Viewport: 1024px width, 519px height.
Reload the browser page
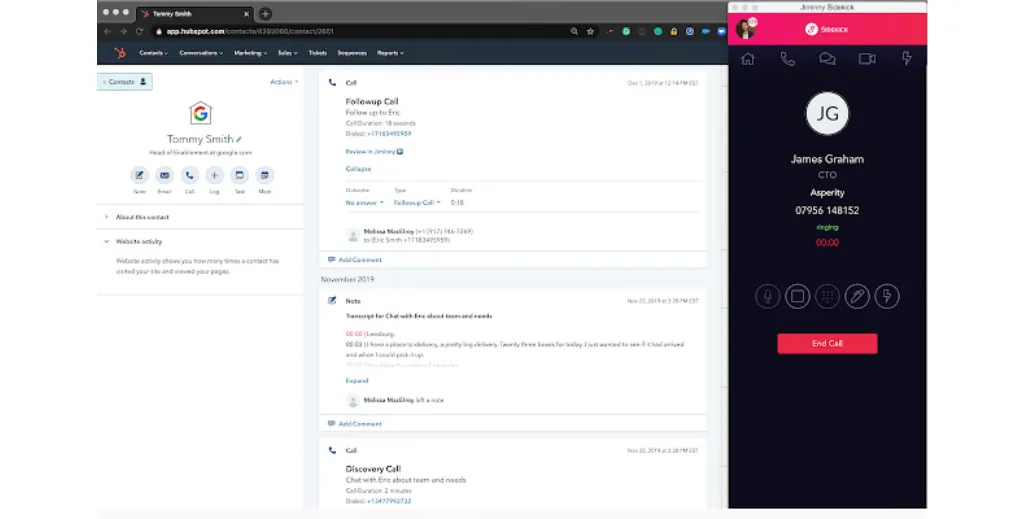coord(139,31)
